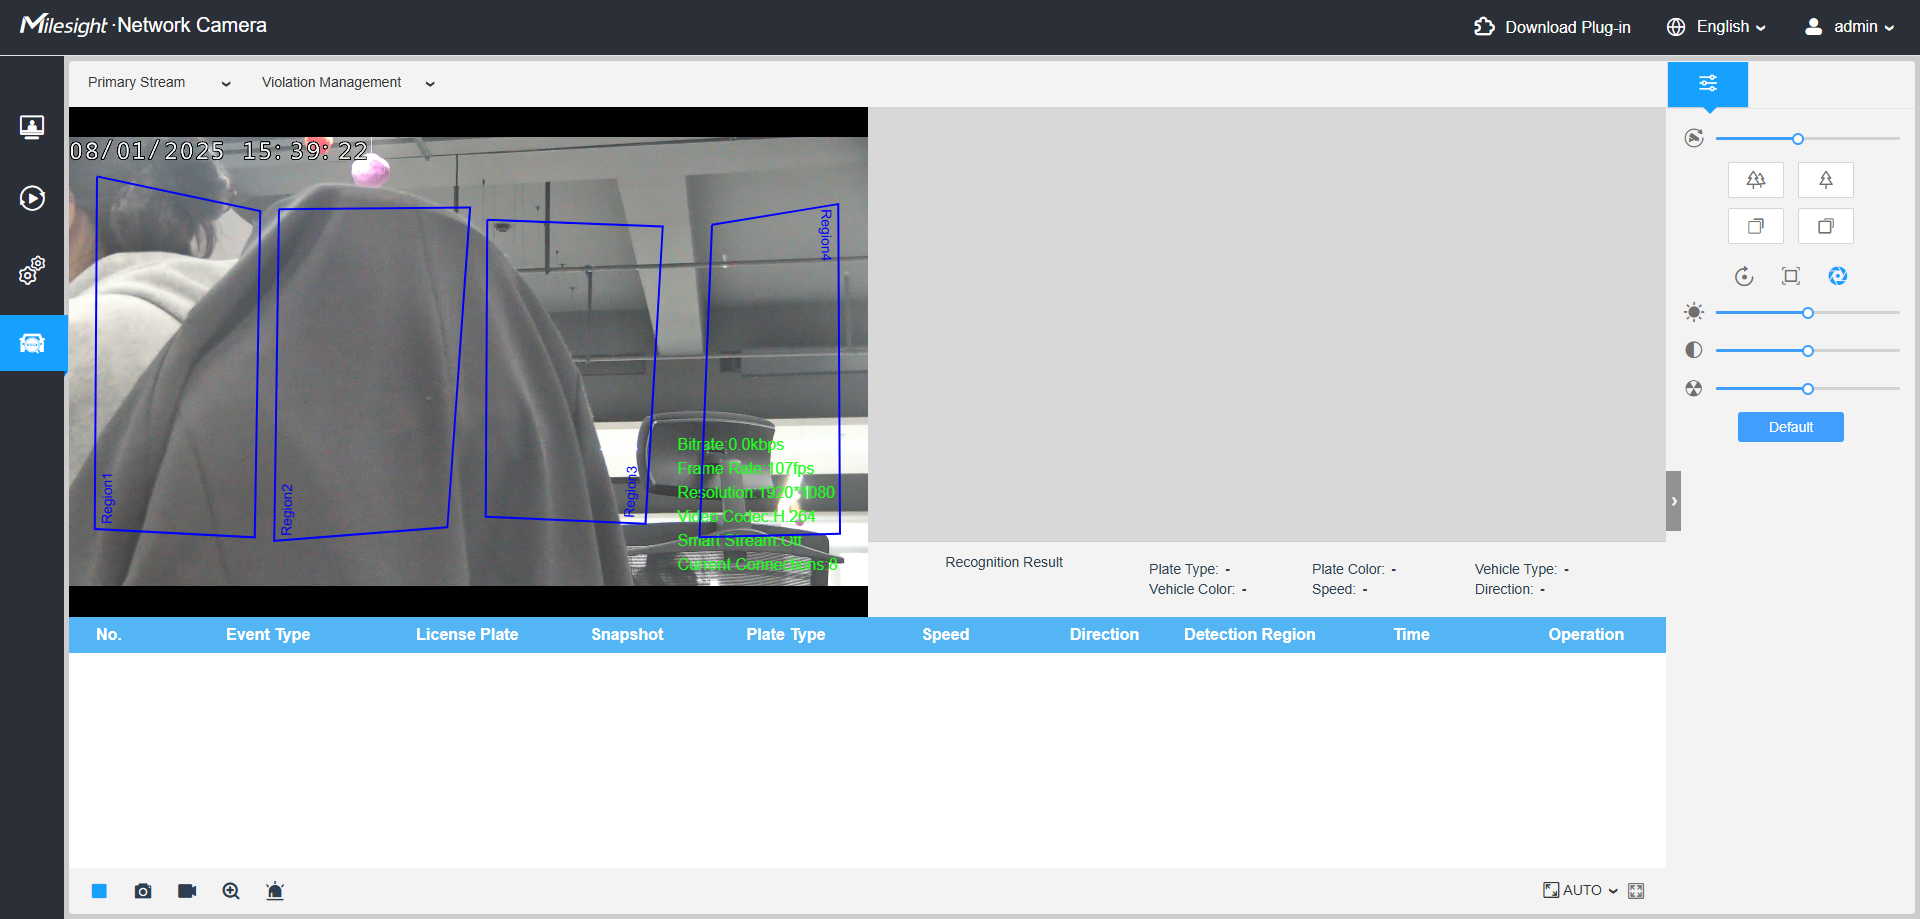
Task: Toggle the blue iris aperture icon
Action: coord(1838,276)
